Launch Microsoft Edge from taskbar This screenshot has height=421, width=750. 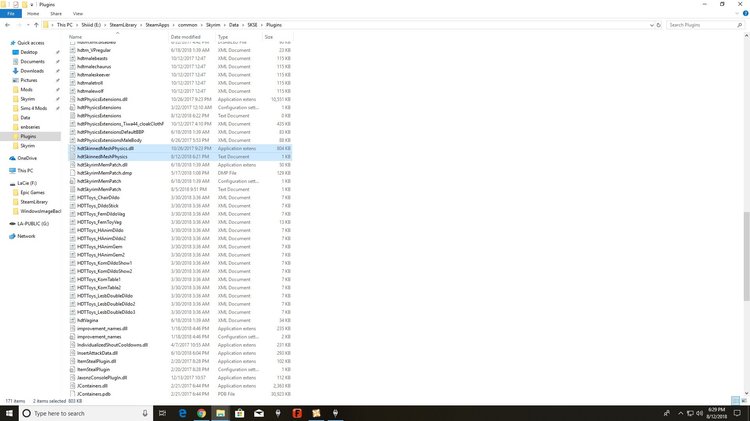[182, 413]
